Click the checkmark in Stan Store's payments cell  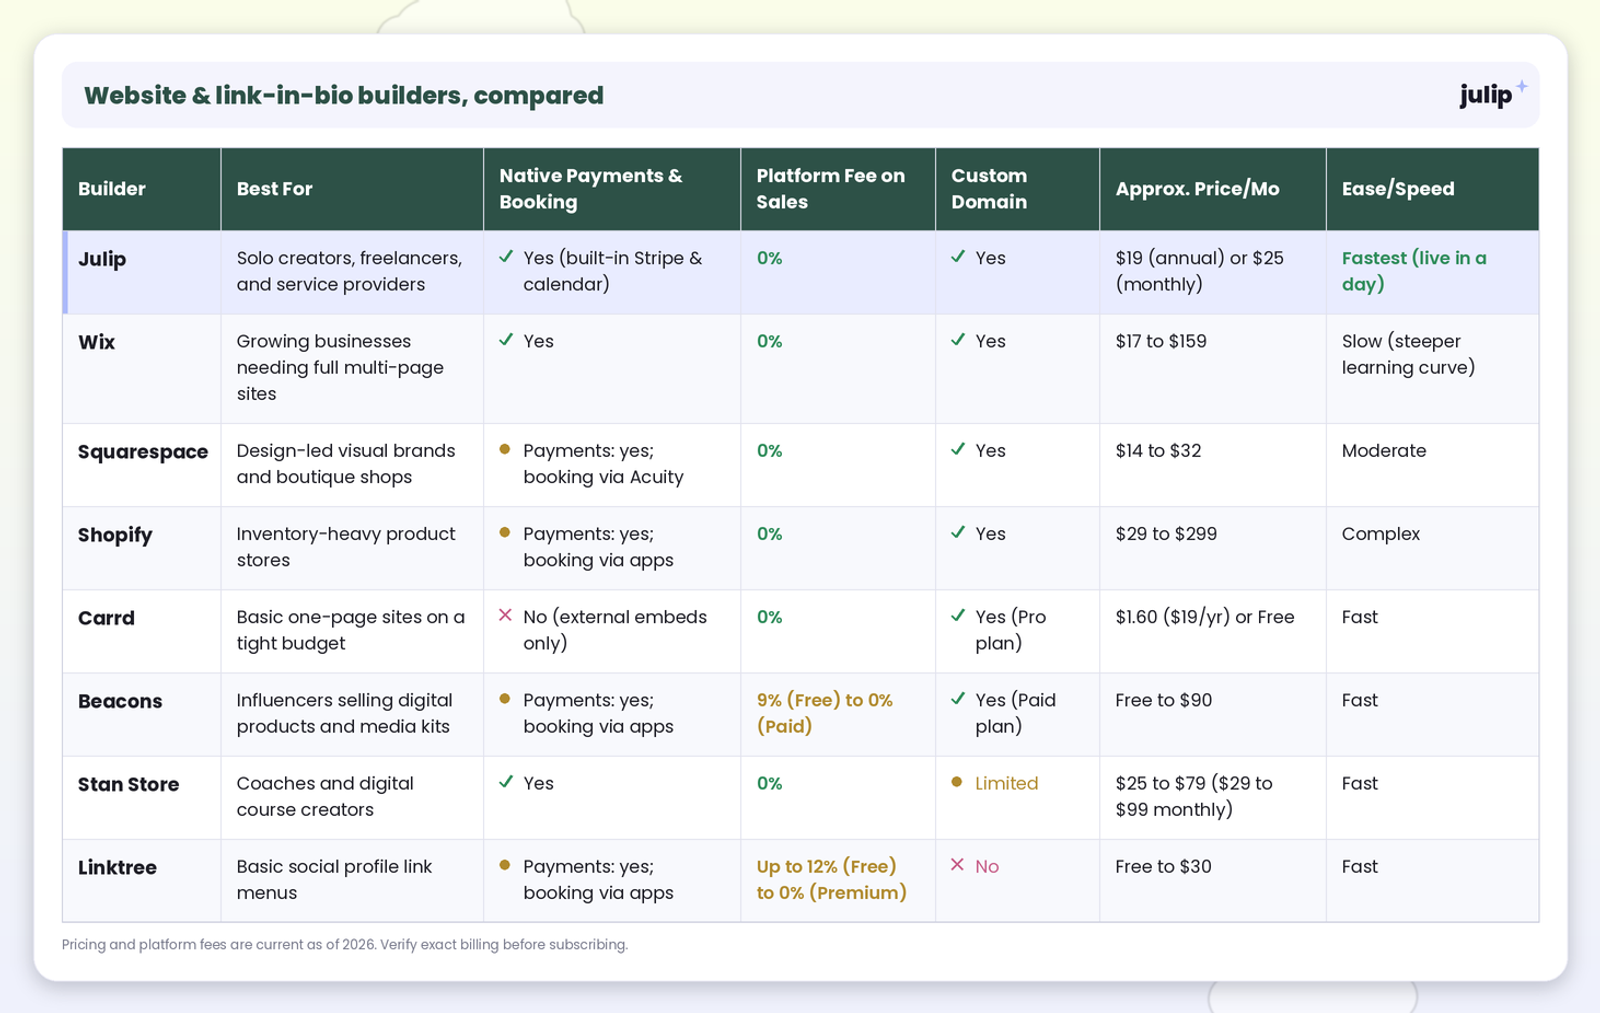[x=506, y=782]
